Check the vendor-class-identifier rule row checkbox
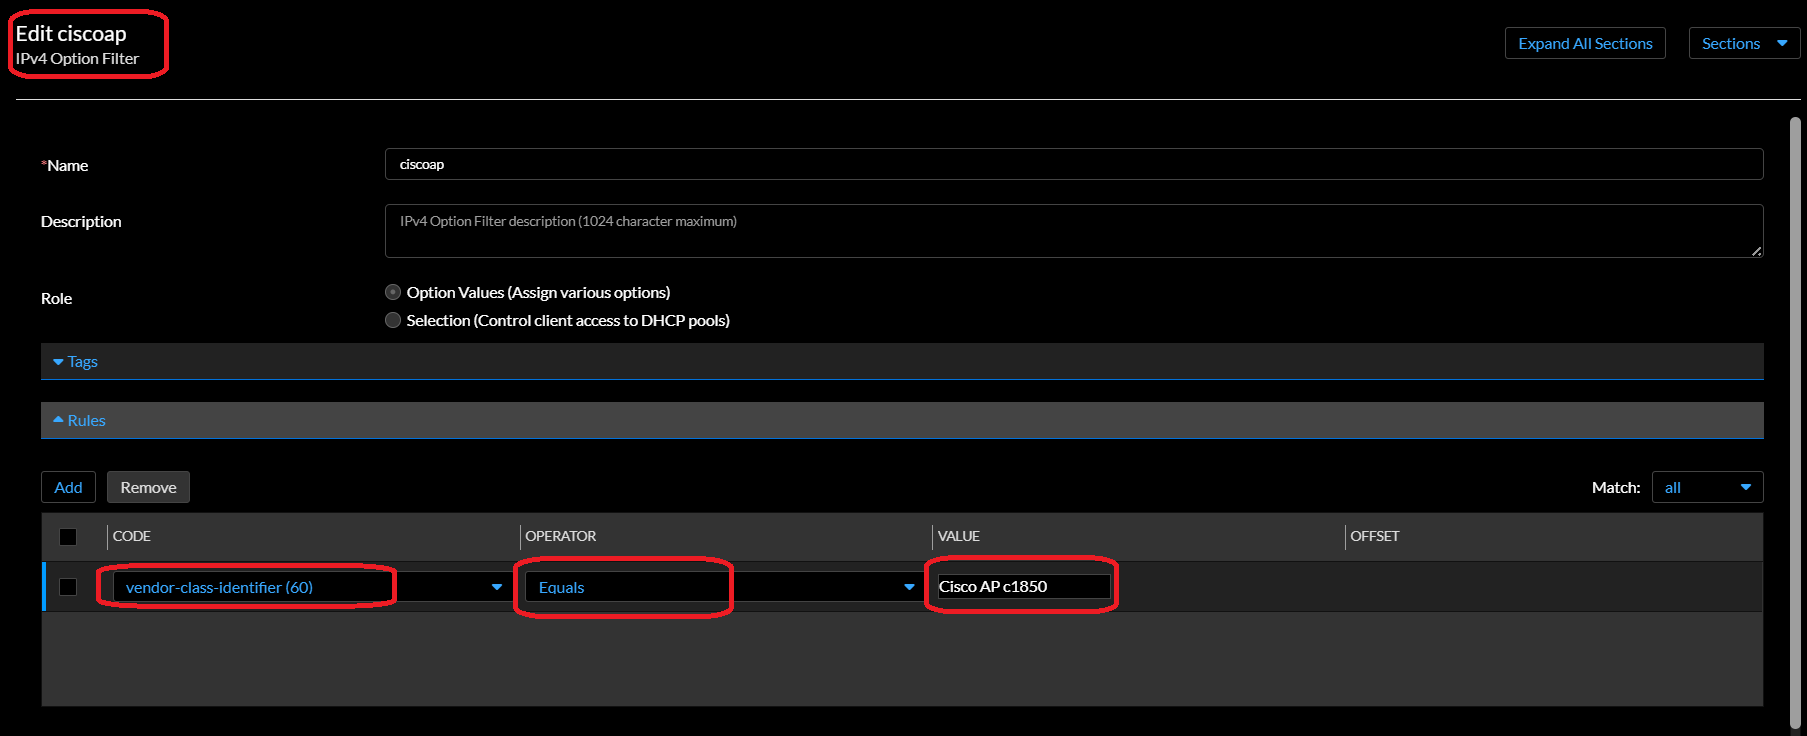1807x736 pixels. click(x=68, y=587)
